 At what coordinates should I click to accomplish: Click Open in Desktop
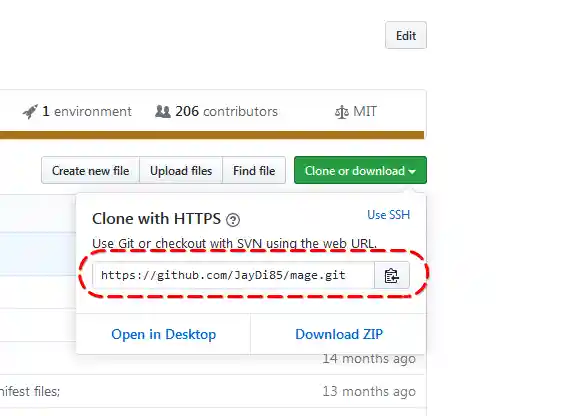point(163,334)
